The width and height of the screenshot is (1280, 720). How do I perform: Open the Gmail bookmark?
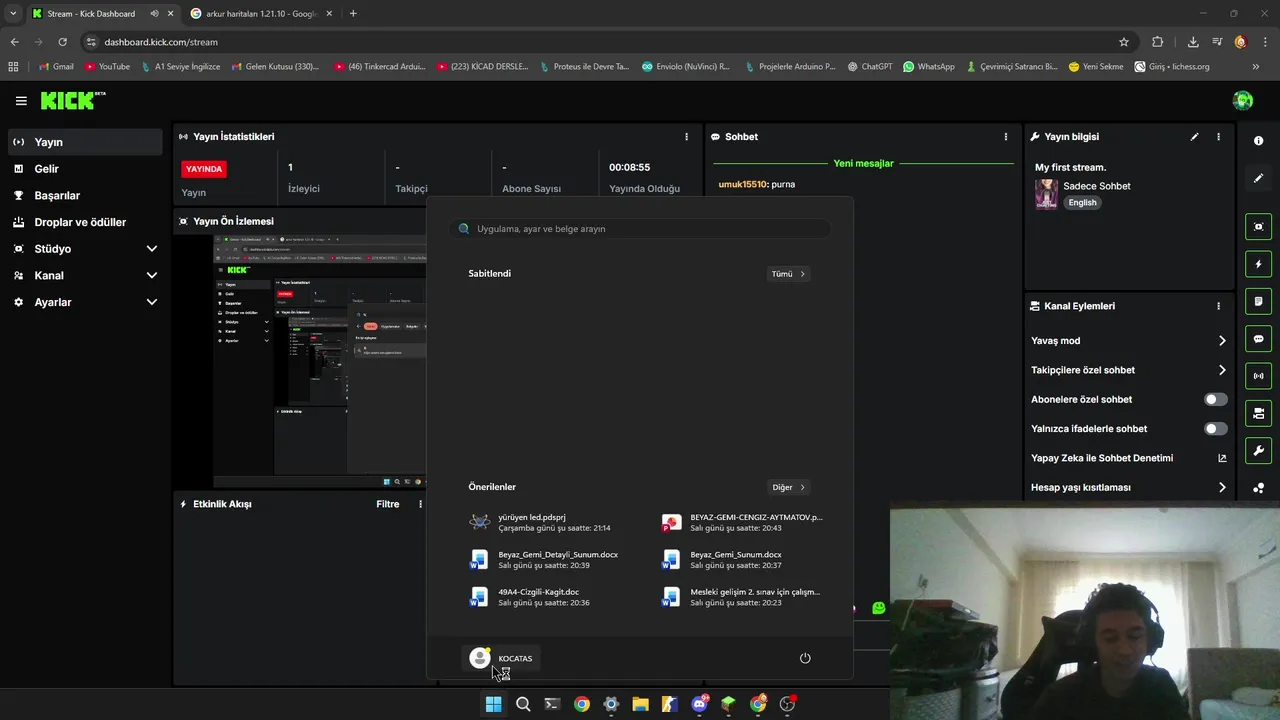[56, 67]
